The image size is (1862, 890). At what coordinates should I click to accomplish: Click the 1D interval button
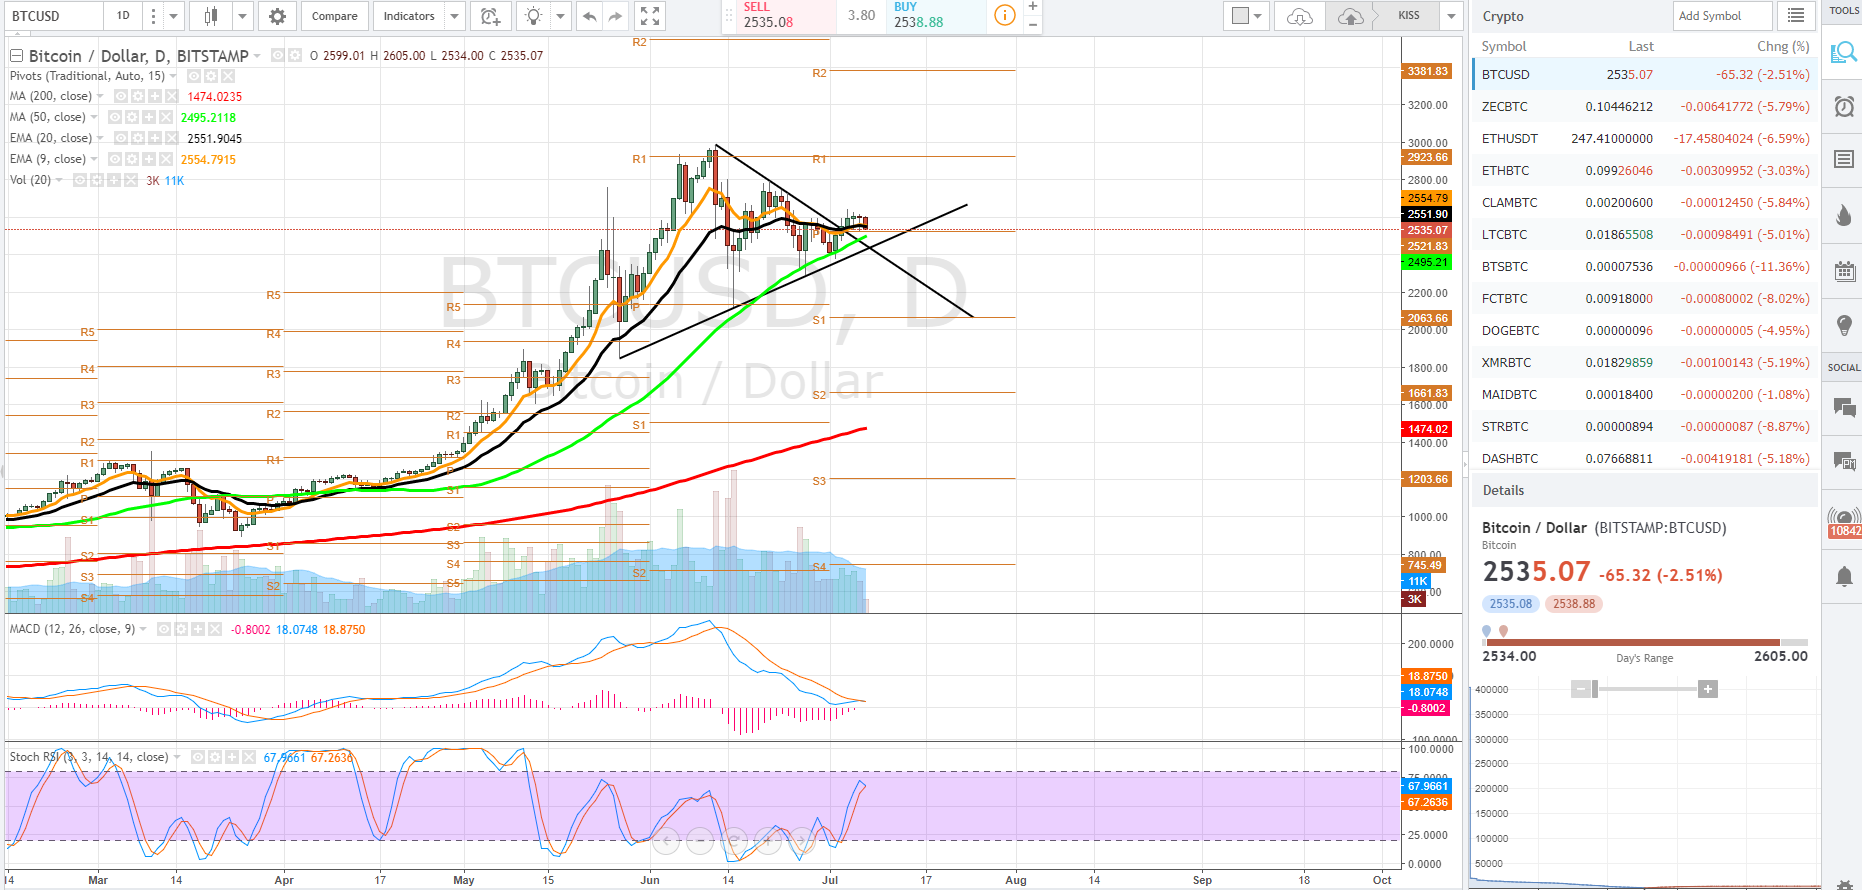click(x=123, y=16)
